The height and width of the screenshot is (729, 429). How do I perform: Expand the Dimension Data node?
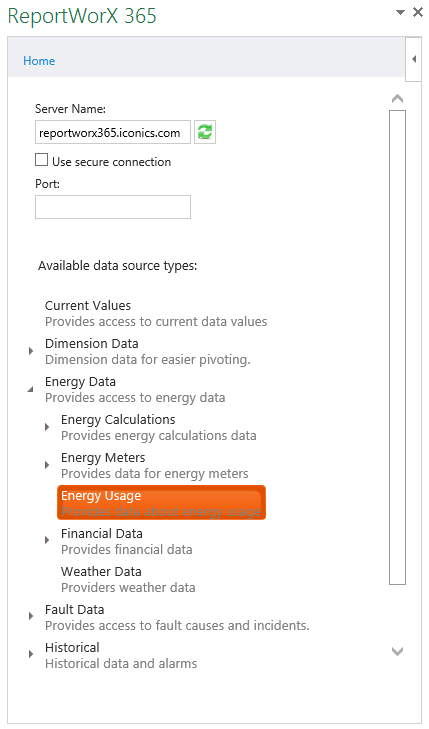click(31, 351)
